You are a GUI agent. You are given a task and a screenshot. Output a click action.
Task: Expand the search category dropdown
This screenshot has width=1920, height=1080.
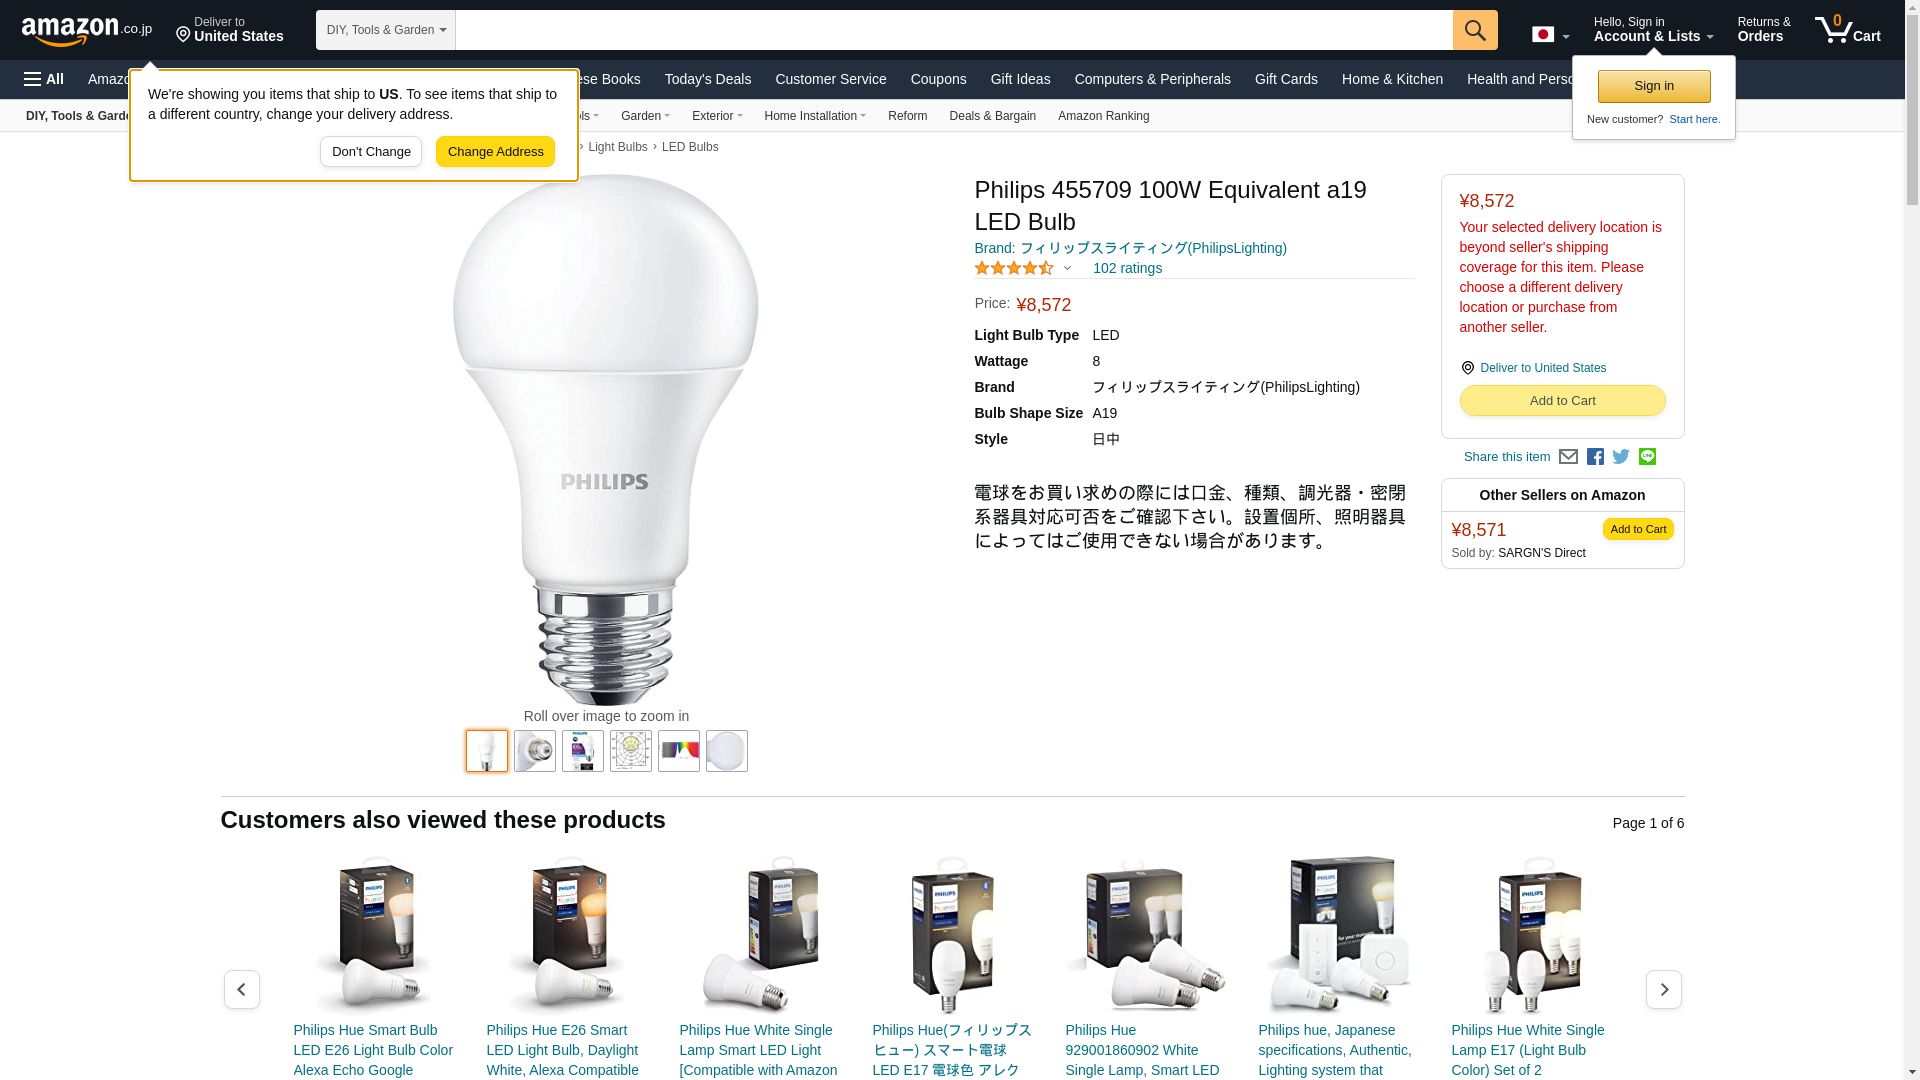click(x=386, y=30)
